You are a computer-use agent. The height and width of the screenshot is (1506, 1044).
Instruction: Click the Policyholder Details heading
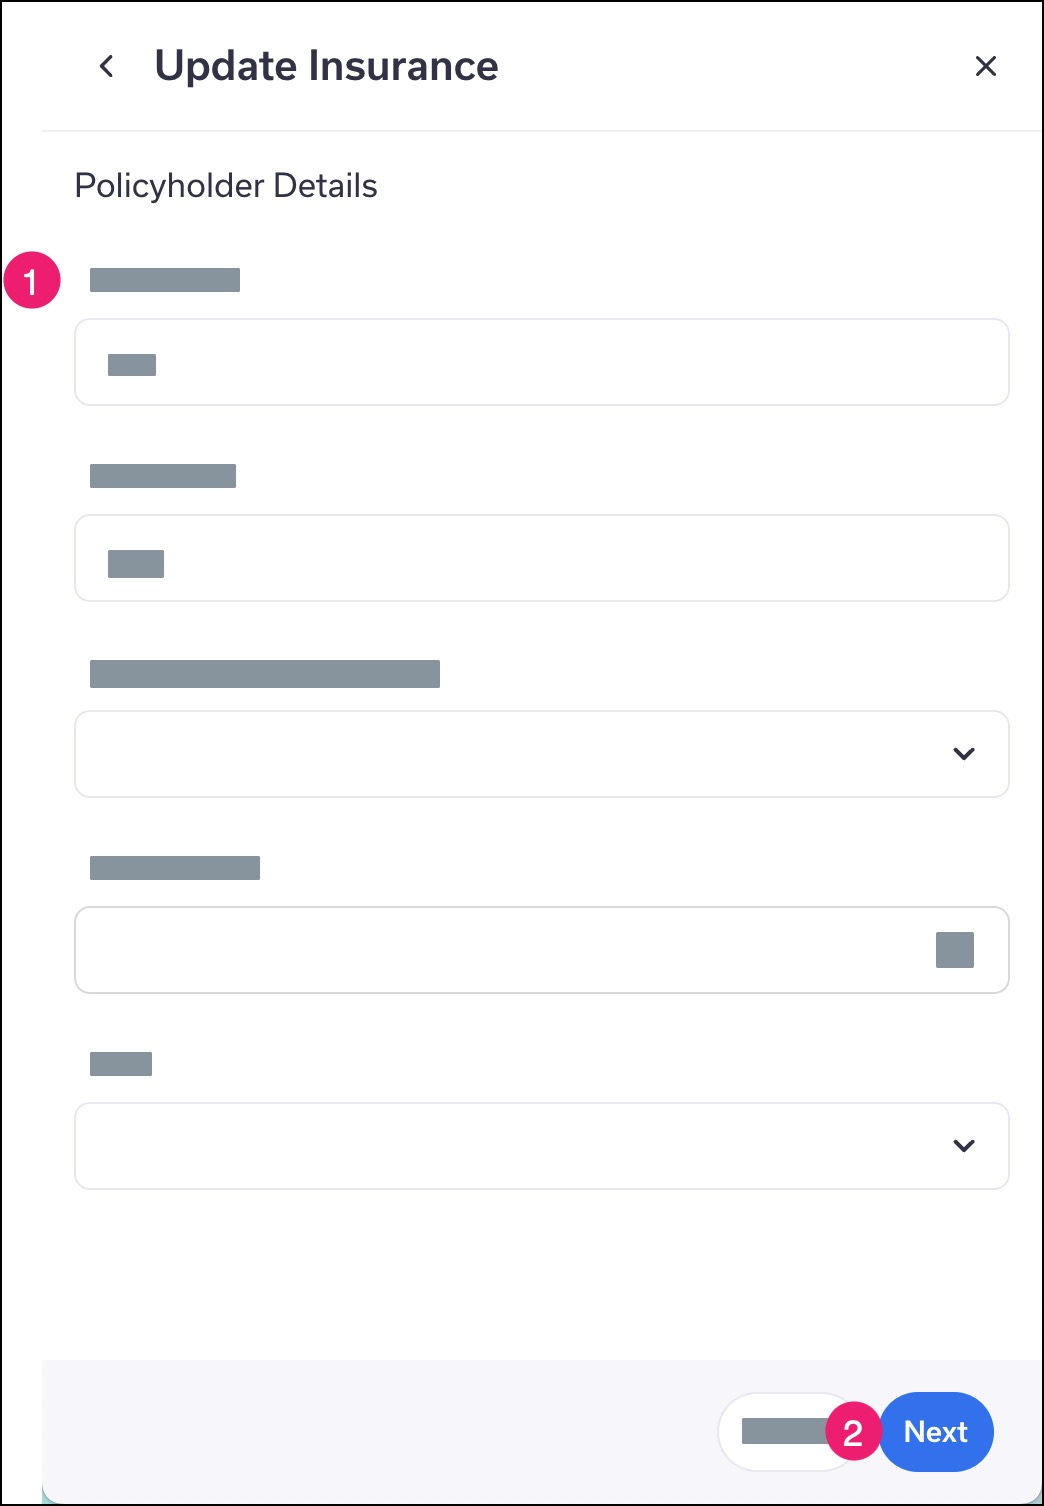click(x=226, y=186)
